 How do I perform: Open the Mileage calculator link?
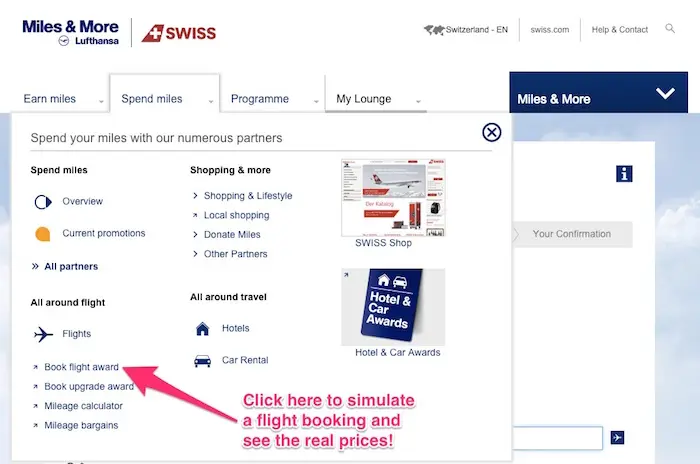click(x=83, y=406)
